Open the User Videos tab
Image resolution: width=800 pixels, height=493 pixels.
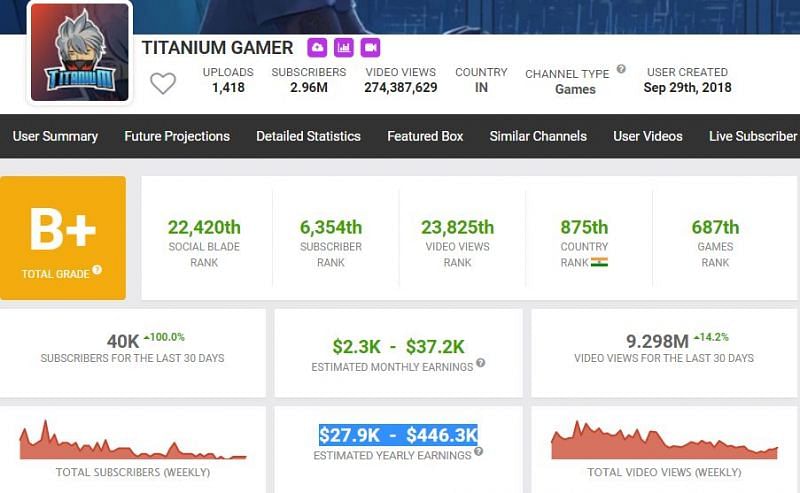648,136
